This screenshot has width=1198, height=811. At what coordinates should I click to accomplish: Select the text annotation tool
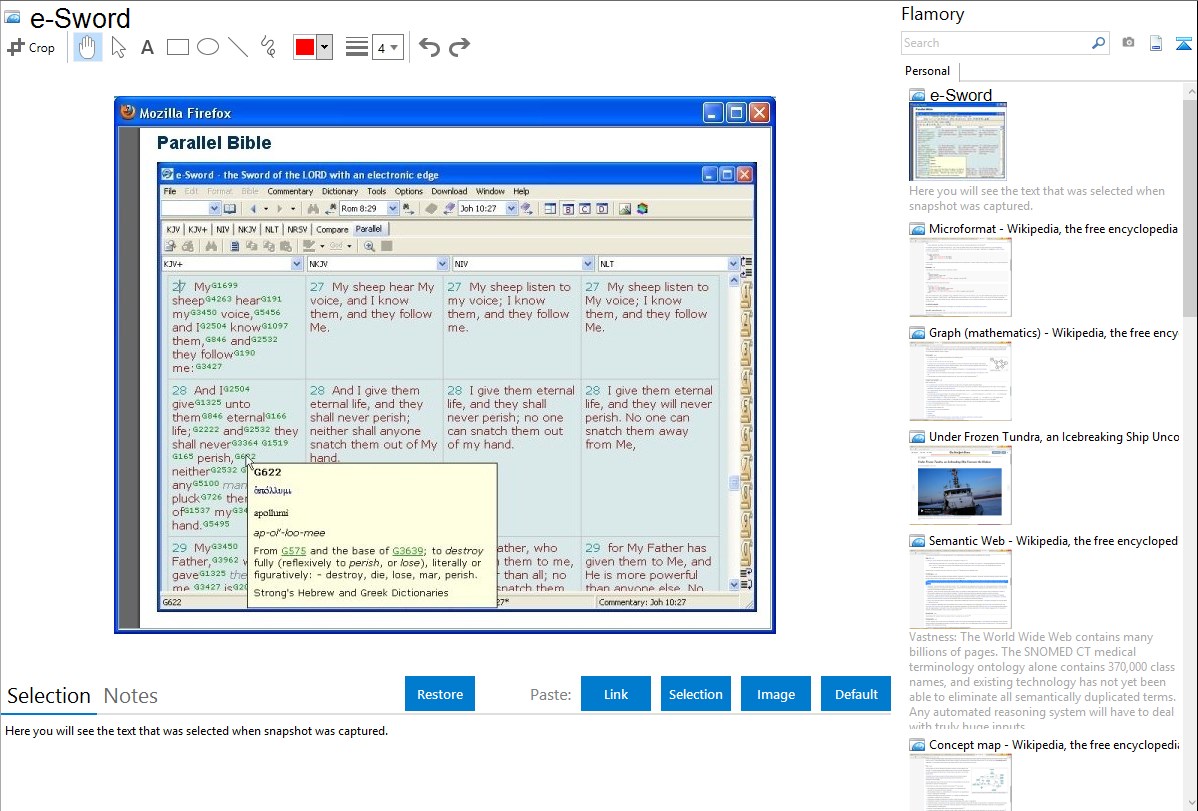point(147,47)
